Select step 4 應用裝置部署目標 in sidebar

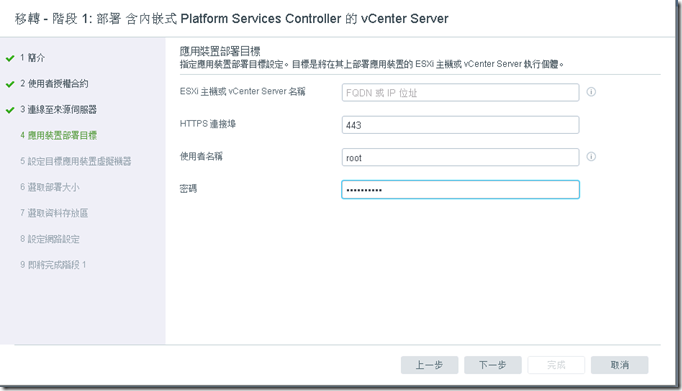point(58,135)
